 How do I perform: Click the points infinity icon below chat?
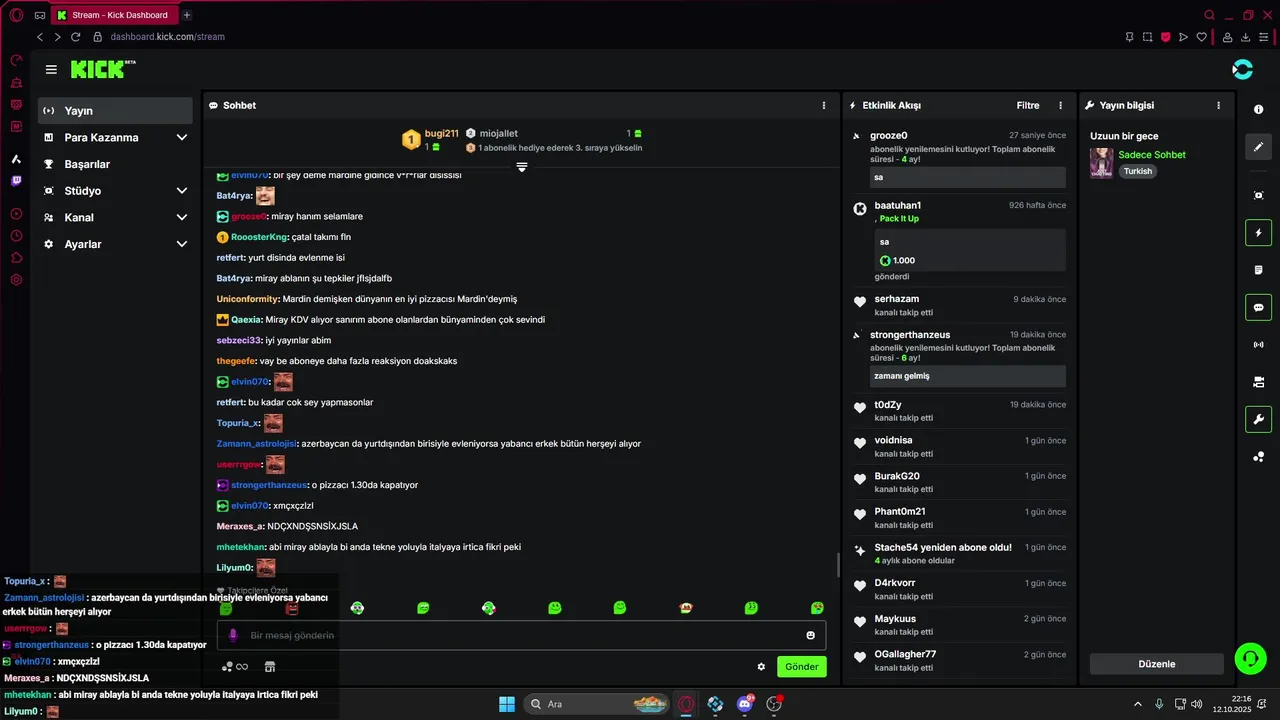point(235,667)
